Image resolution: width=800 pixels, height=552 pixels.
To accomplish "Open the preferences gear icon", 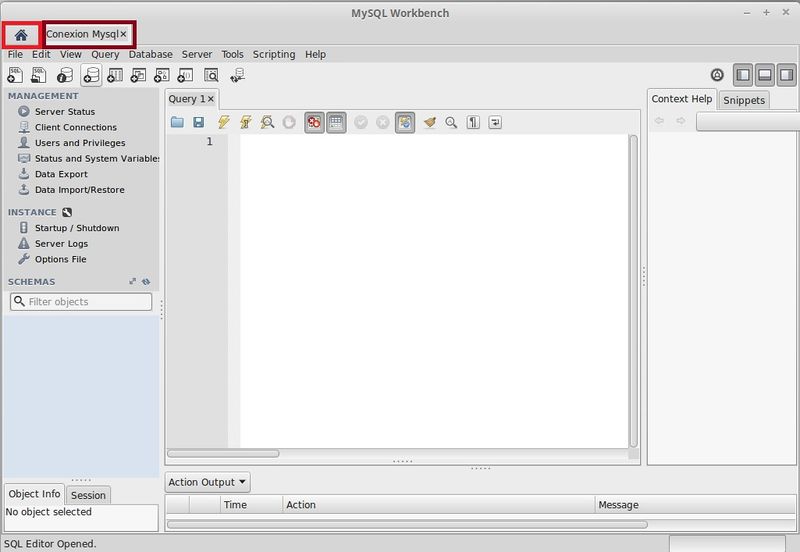I will click(x=717, y=76).
